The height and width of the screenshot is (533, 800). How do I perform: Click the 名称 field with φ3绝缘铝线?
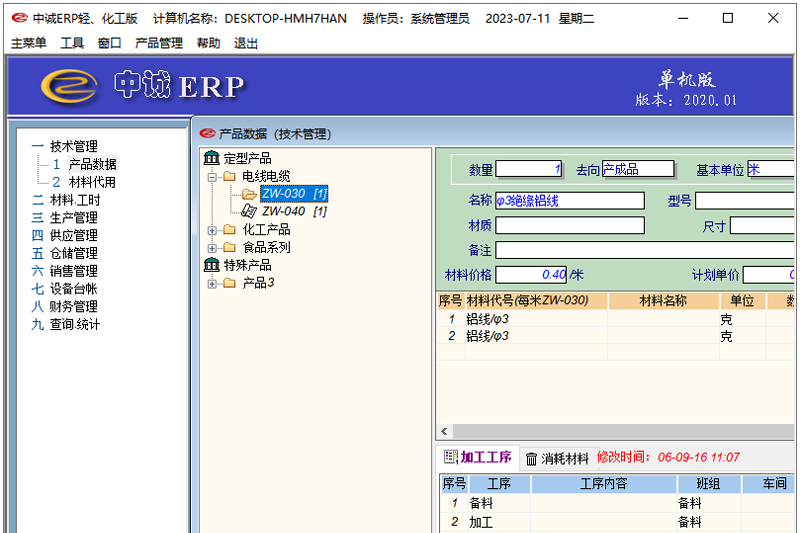pos(570,200)
